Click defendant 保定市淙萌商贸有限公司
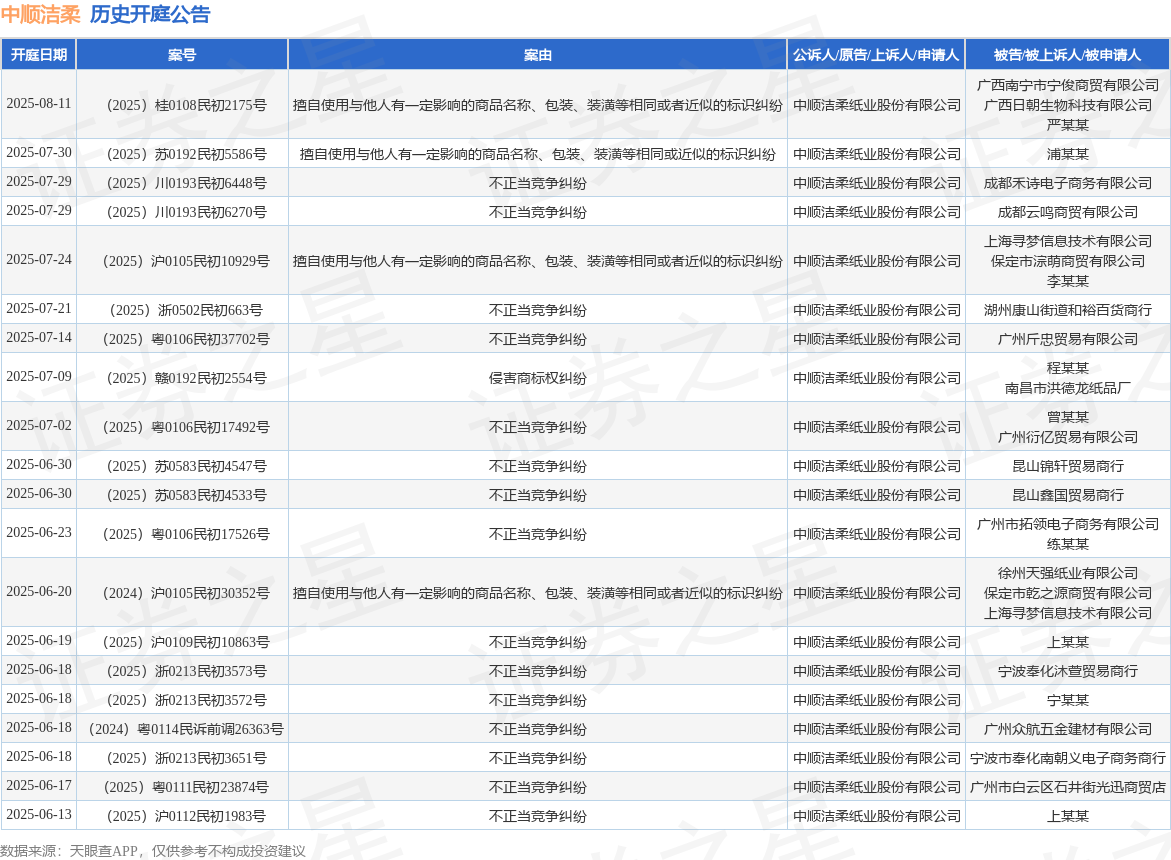The width and height of the screenshot is (1171, 860). [1068, 261]
